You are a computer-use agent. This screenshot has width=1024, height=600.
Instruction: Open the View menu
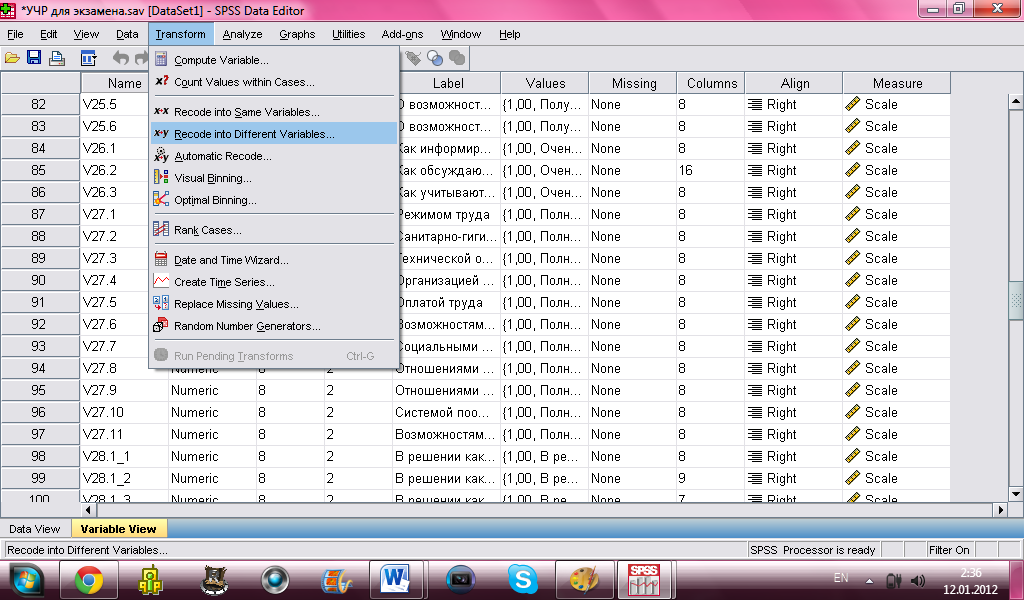click(86, 34)
